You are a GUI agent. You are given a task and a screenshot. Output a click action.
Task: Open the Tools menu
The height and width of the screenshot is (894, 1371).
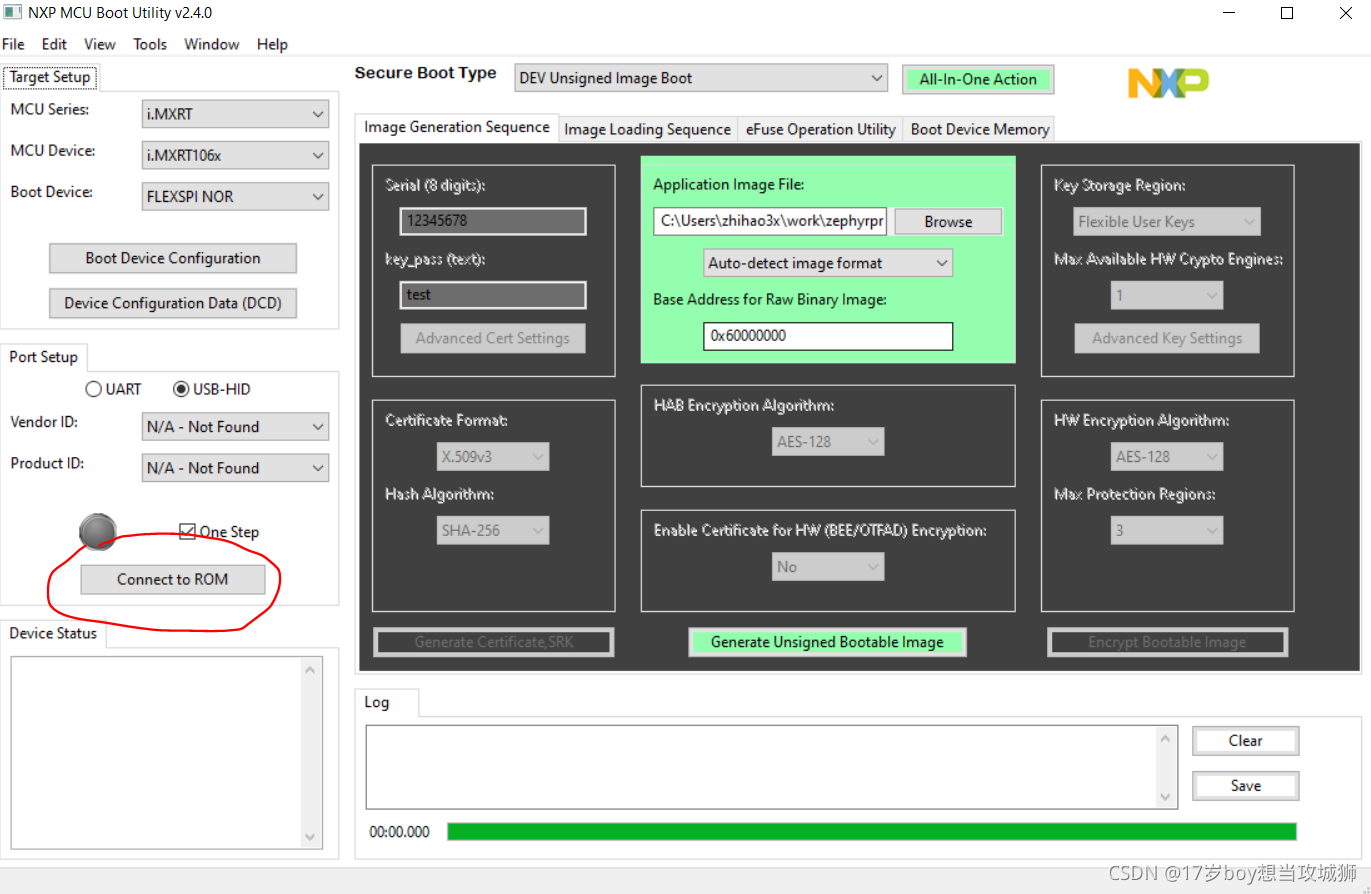(x=150, y=44)
